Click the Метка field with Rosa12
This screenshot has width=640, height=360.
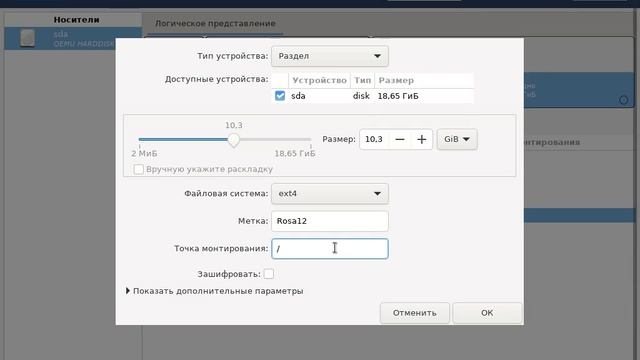click(330, 221)
